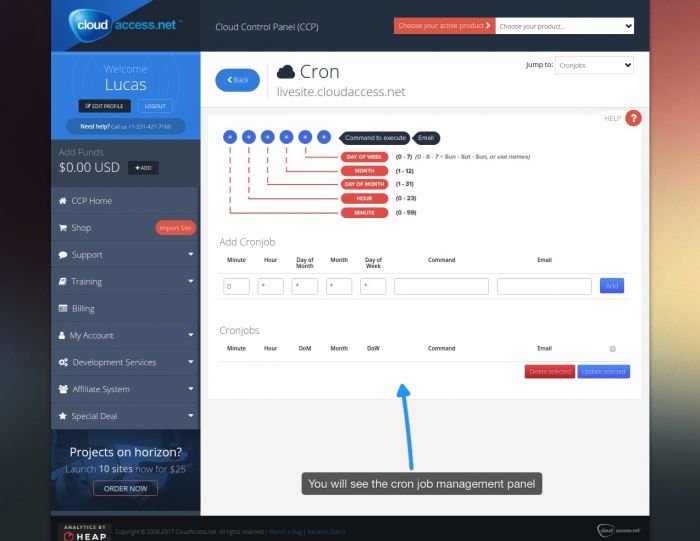Click the Billing card icon
This screenshot has height=541, width=700.
point(63,308)
